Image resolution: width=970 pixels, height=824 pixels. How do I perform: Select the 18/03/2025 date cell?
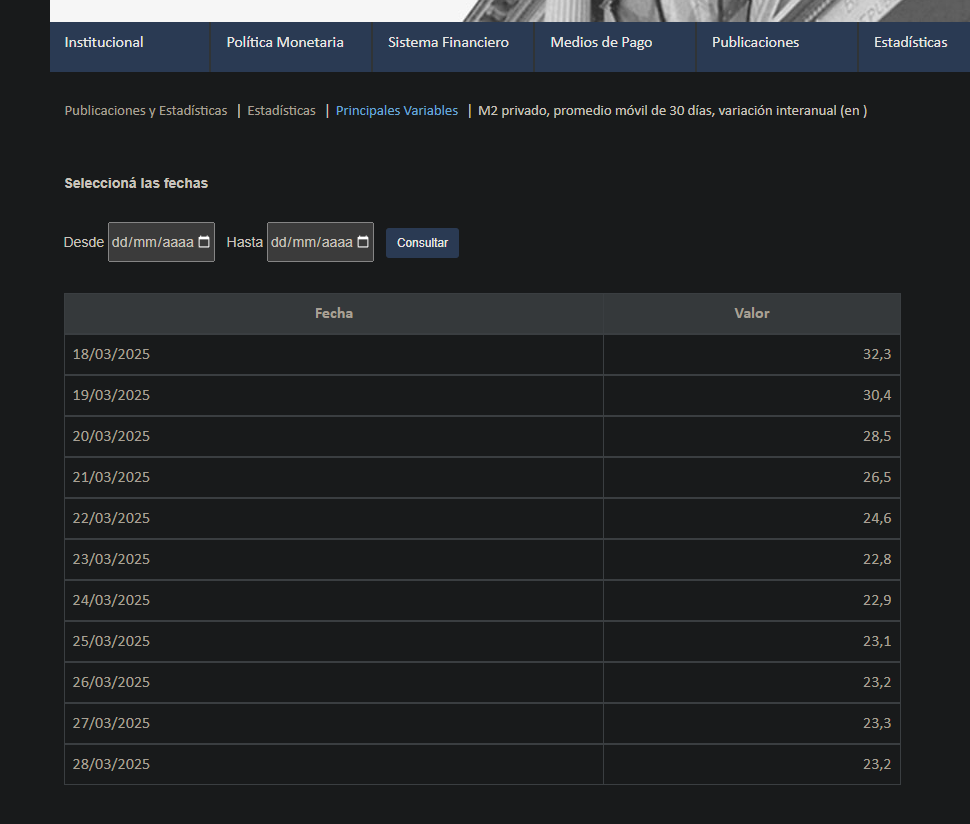111,354
